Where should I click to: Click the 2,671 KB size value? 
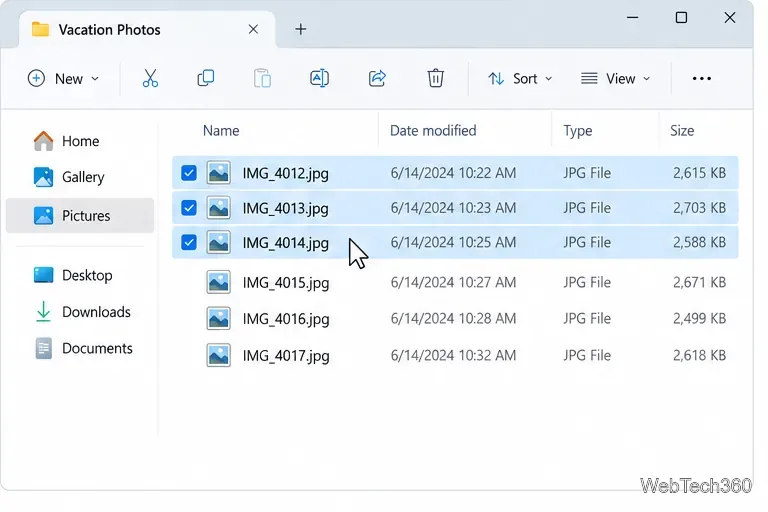699,282
